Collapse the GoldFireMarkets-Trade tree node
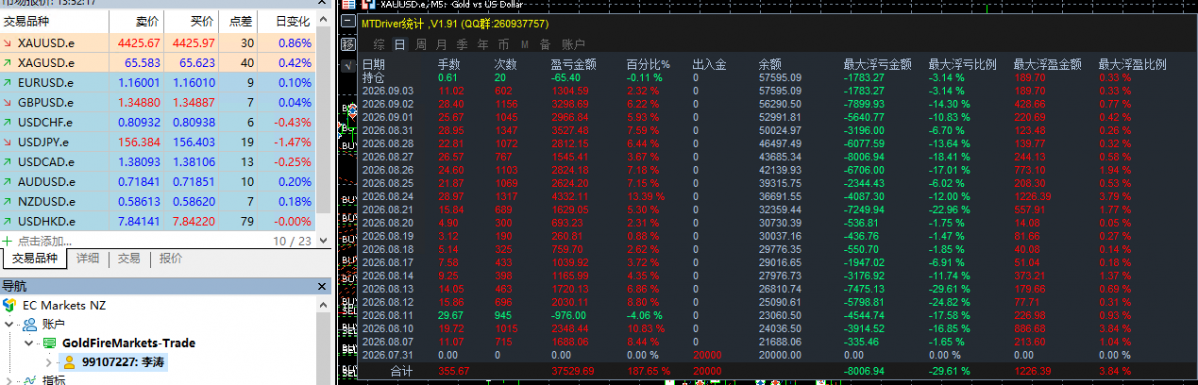The width and height of the screenshot is (1198, 385). pos(29,343)
